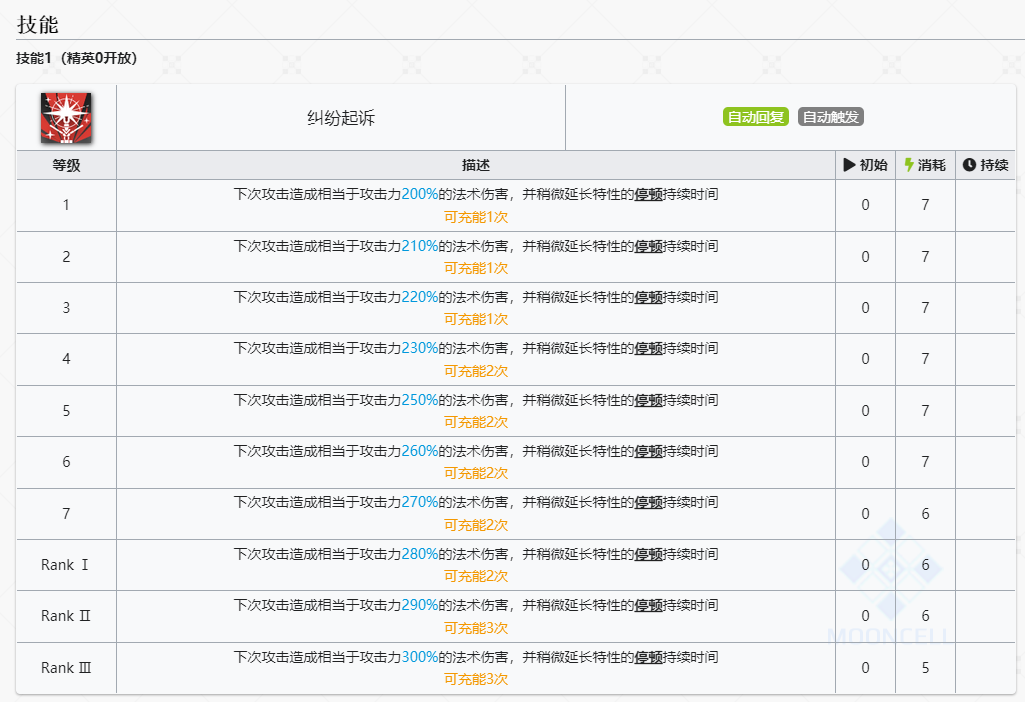This screenshot has height=702, width=1025.
Task: Click the 纠纷起诉 skill name cell
Action: point(341,118)
